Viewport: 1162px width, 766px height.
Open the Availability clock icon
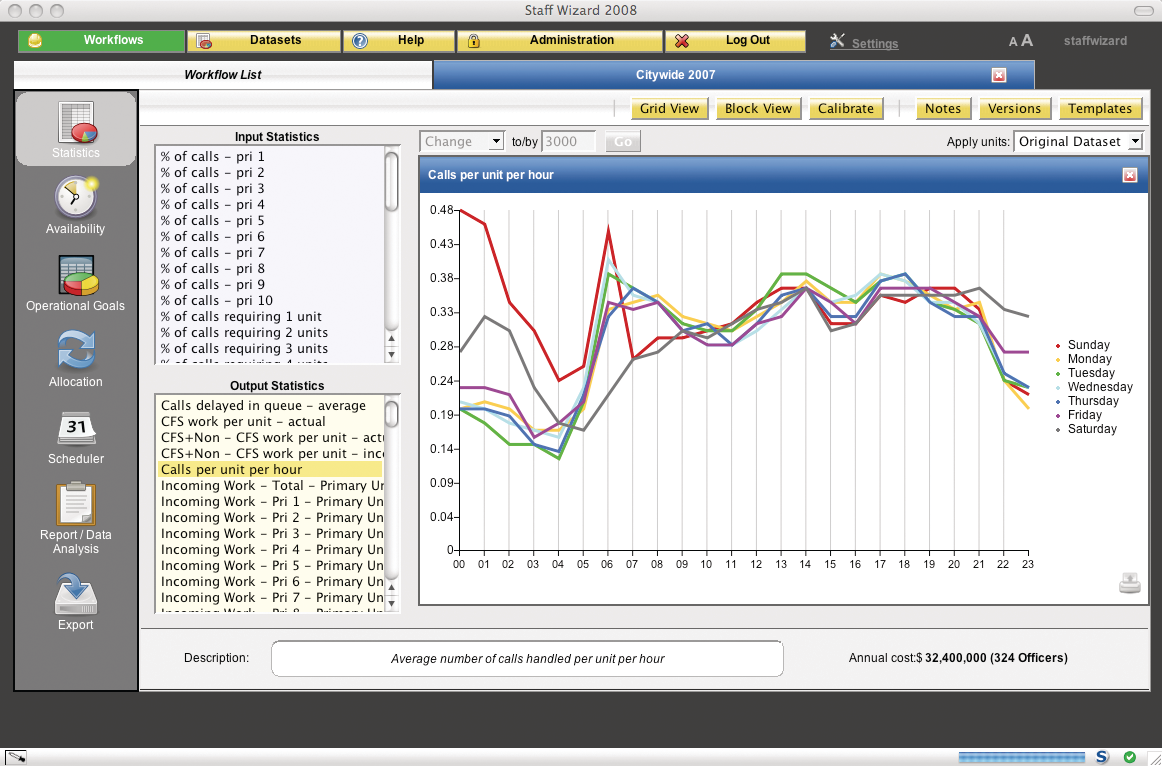[76, 198]
